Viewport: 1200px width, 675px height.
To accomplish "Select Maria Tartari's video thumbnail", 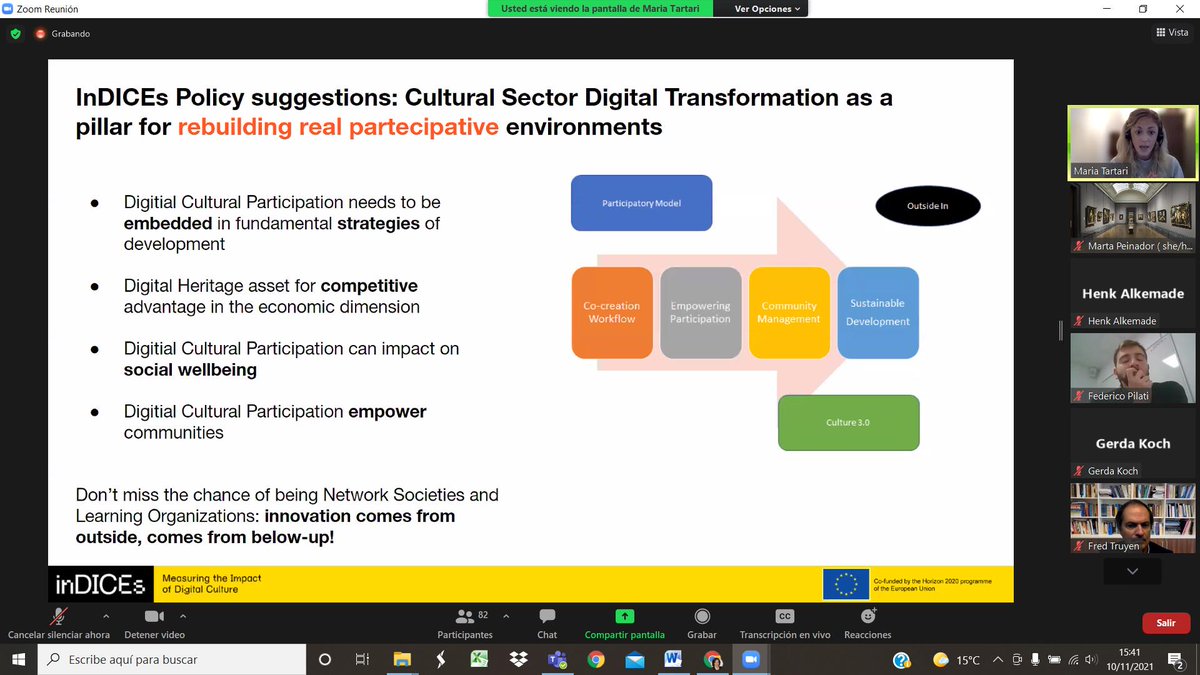I will 1133,143.
